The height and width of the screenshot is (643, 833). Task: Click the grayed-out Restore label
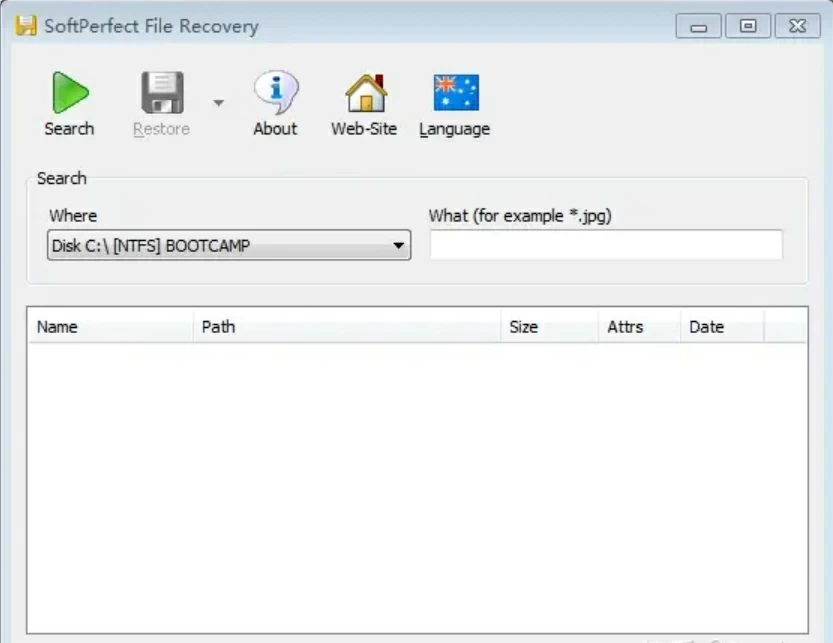click(160, 129)
